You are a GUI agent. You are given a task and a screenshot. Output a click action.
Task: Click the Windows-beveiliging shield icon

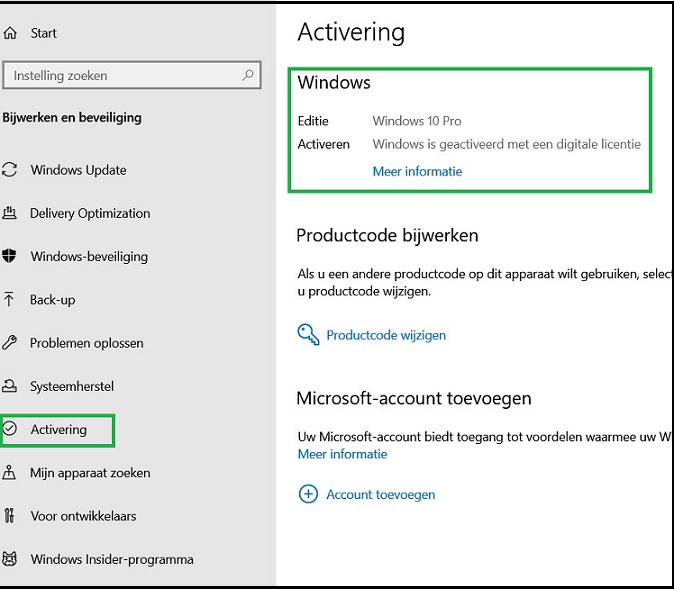point(9,256)
